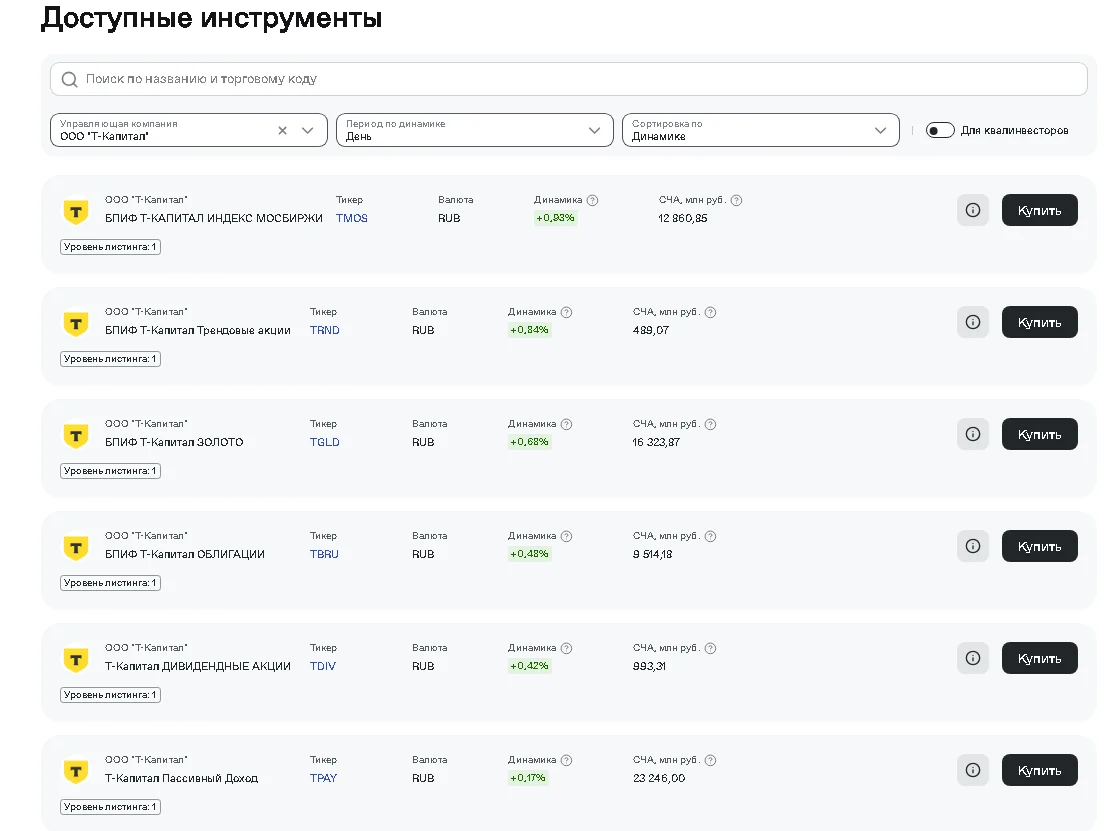Image resolution: width=1110 pixels, height=831 pixels.
Task: Click T-Капитал logo in TPAY row
Action: pos(76,771)
